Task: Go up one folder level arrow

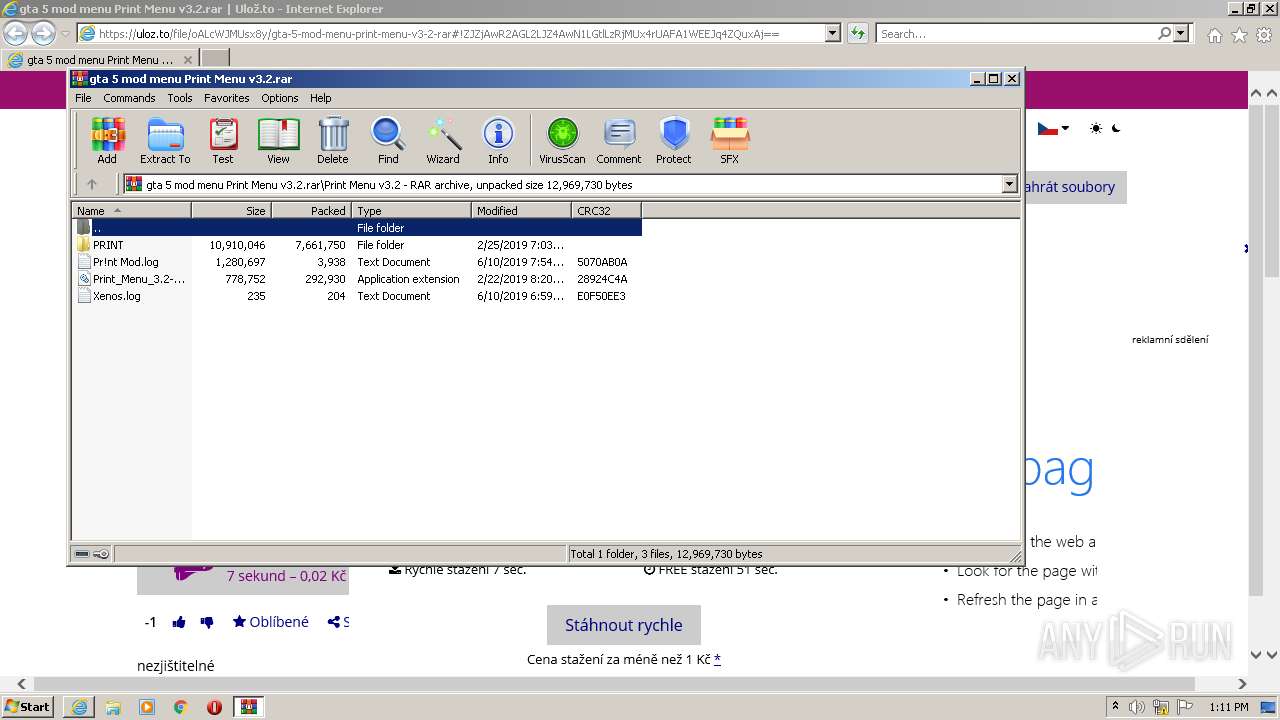Action: click(92, 184)
